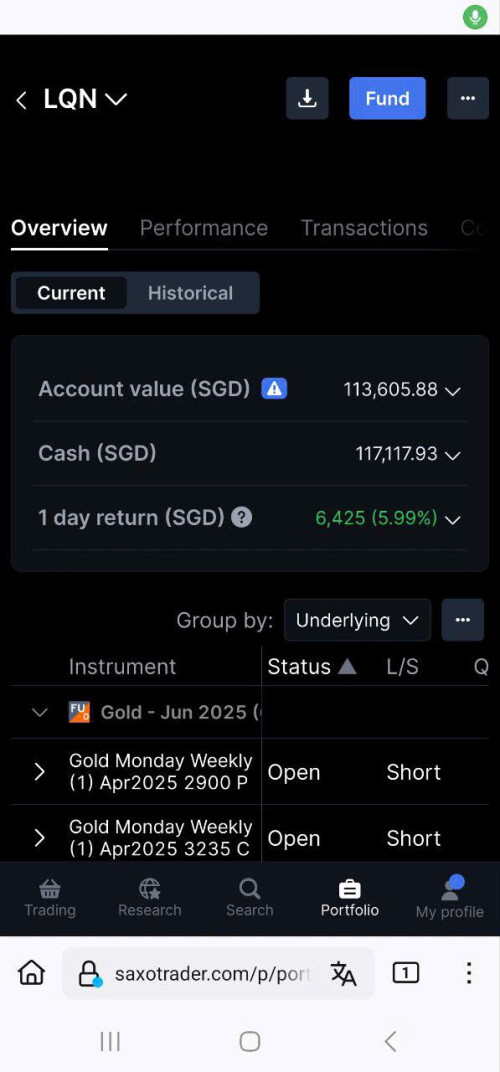Tap the Search magnifier in the bottom bar
Screen dimensions: 500x1072
coord(250,888)
